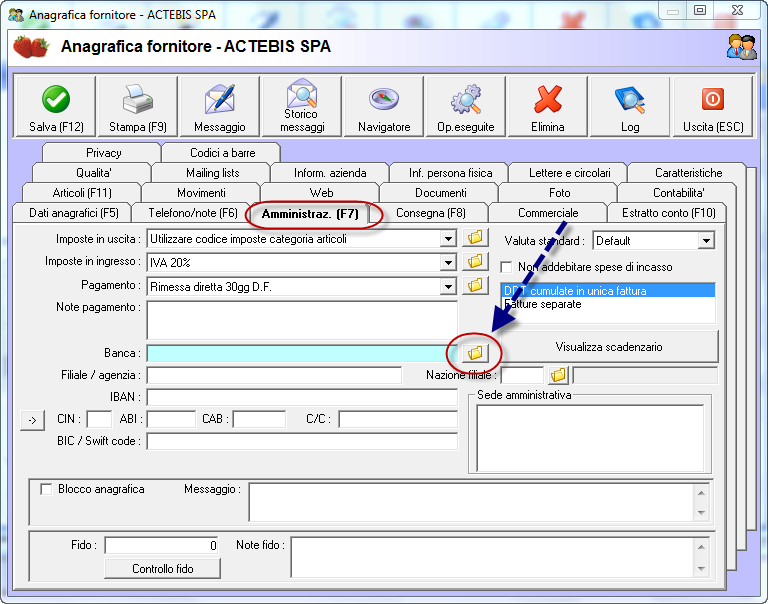Image resolution: width=768 pixels, height=604 pixels.
Task: Open the Messaggio envelope-and-pen button
Action: click(219, 106)
